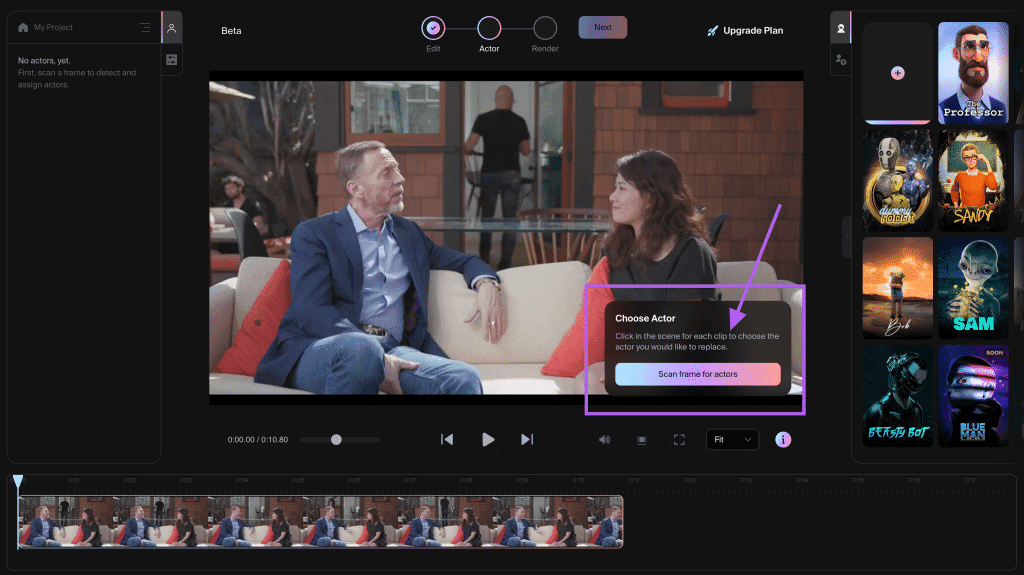1024x575 pixels.
Task: Mute the video with the speaker icon
Action: (x=605, y=440)
